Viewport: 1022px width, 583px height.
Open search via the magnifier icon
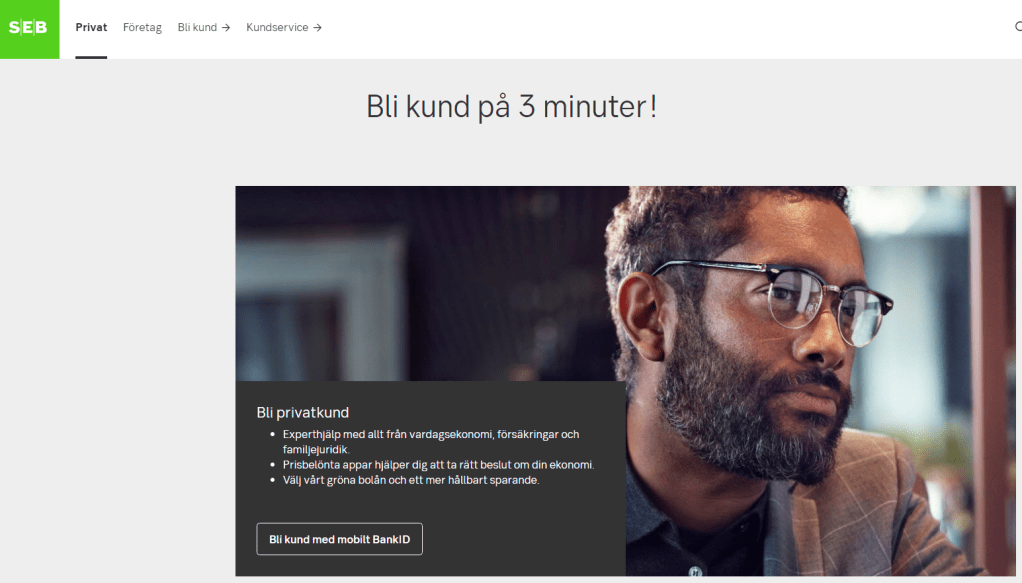(x=1018, y=27)
